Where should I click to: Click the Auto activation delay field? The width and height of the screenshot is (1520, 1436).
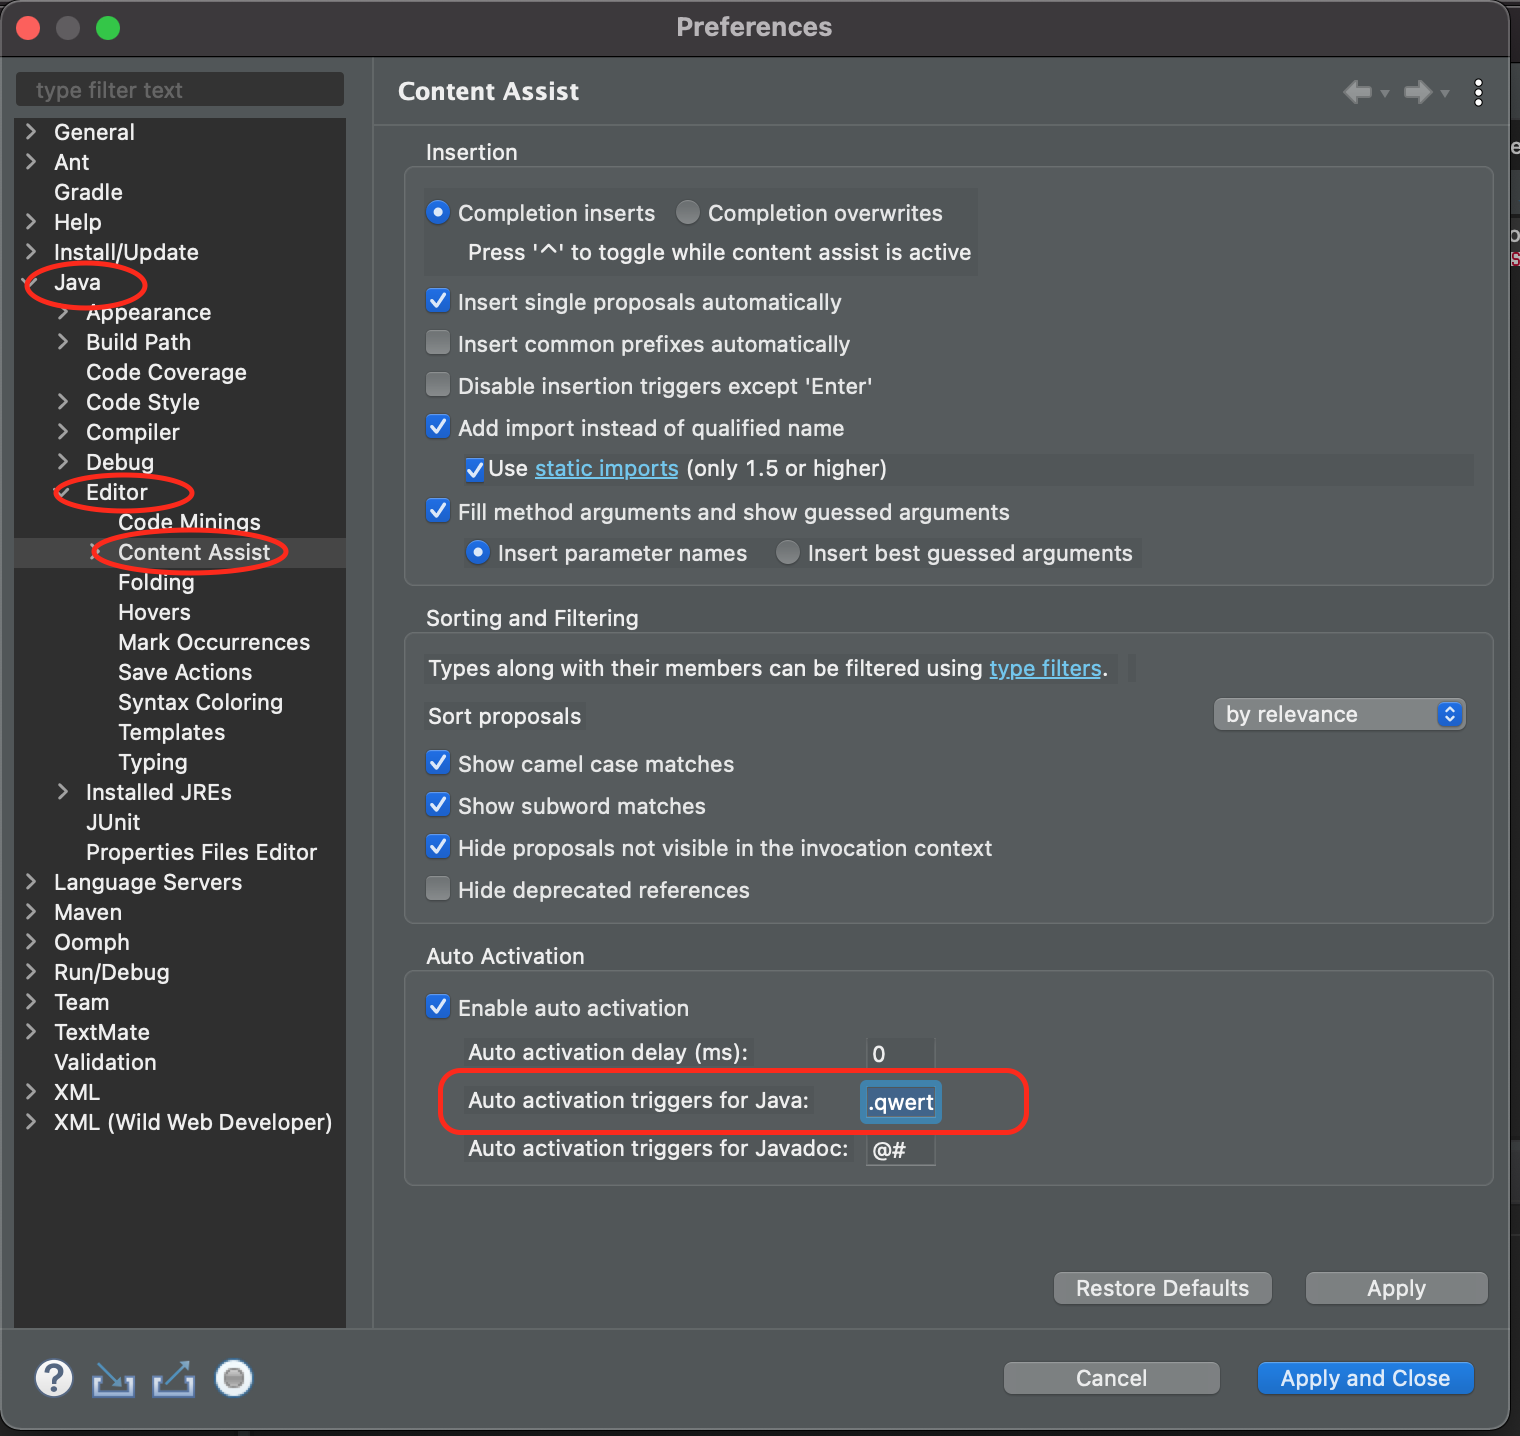coord(900,1053)
